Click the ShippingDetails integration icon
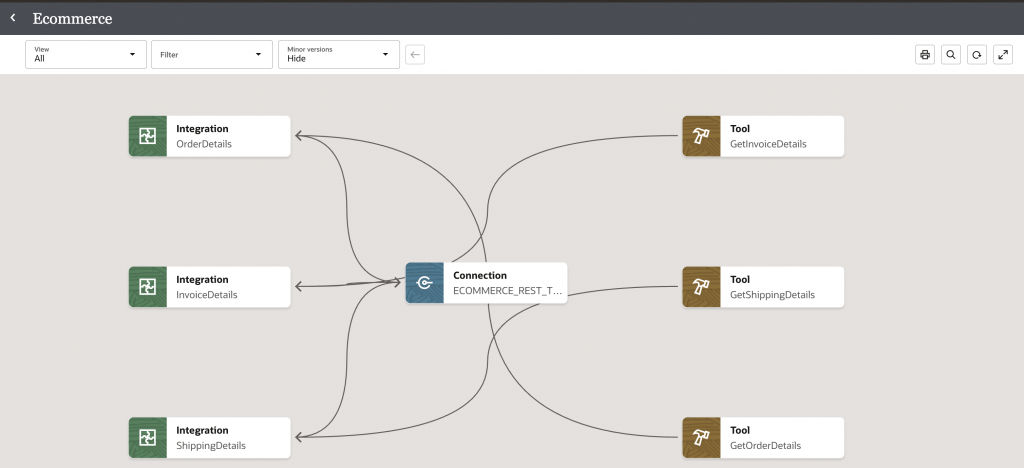 click(148, 437)
